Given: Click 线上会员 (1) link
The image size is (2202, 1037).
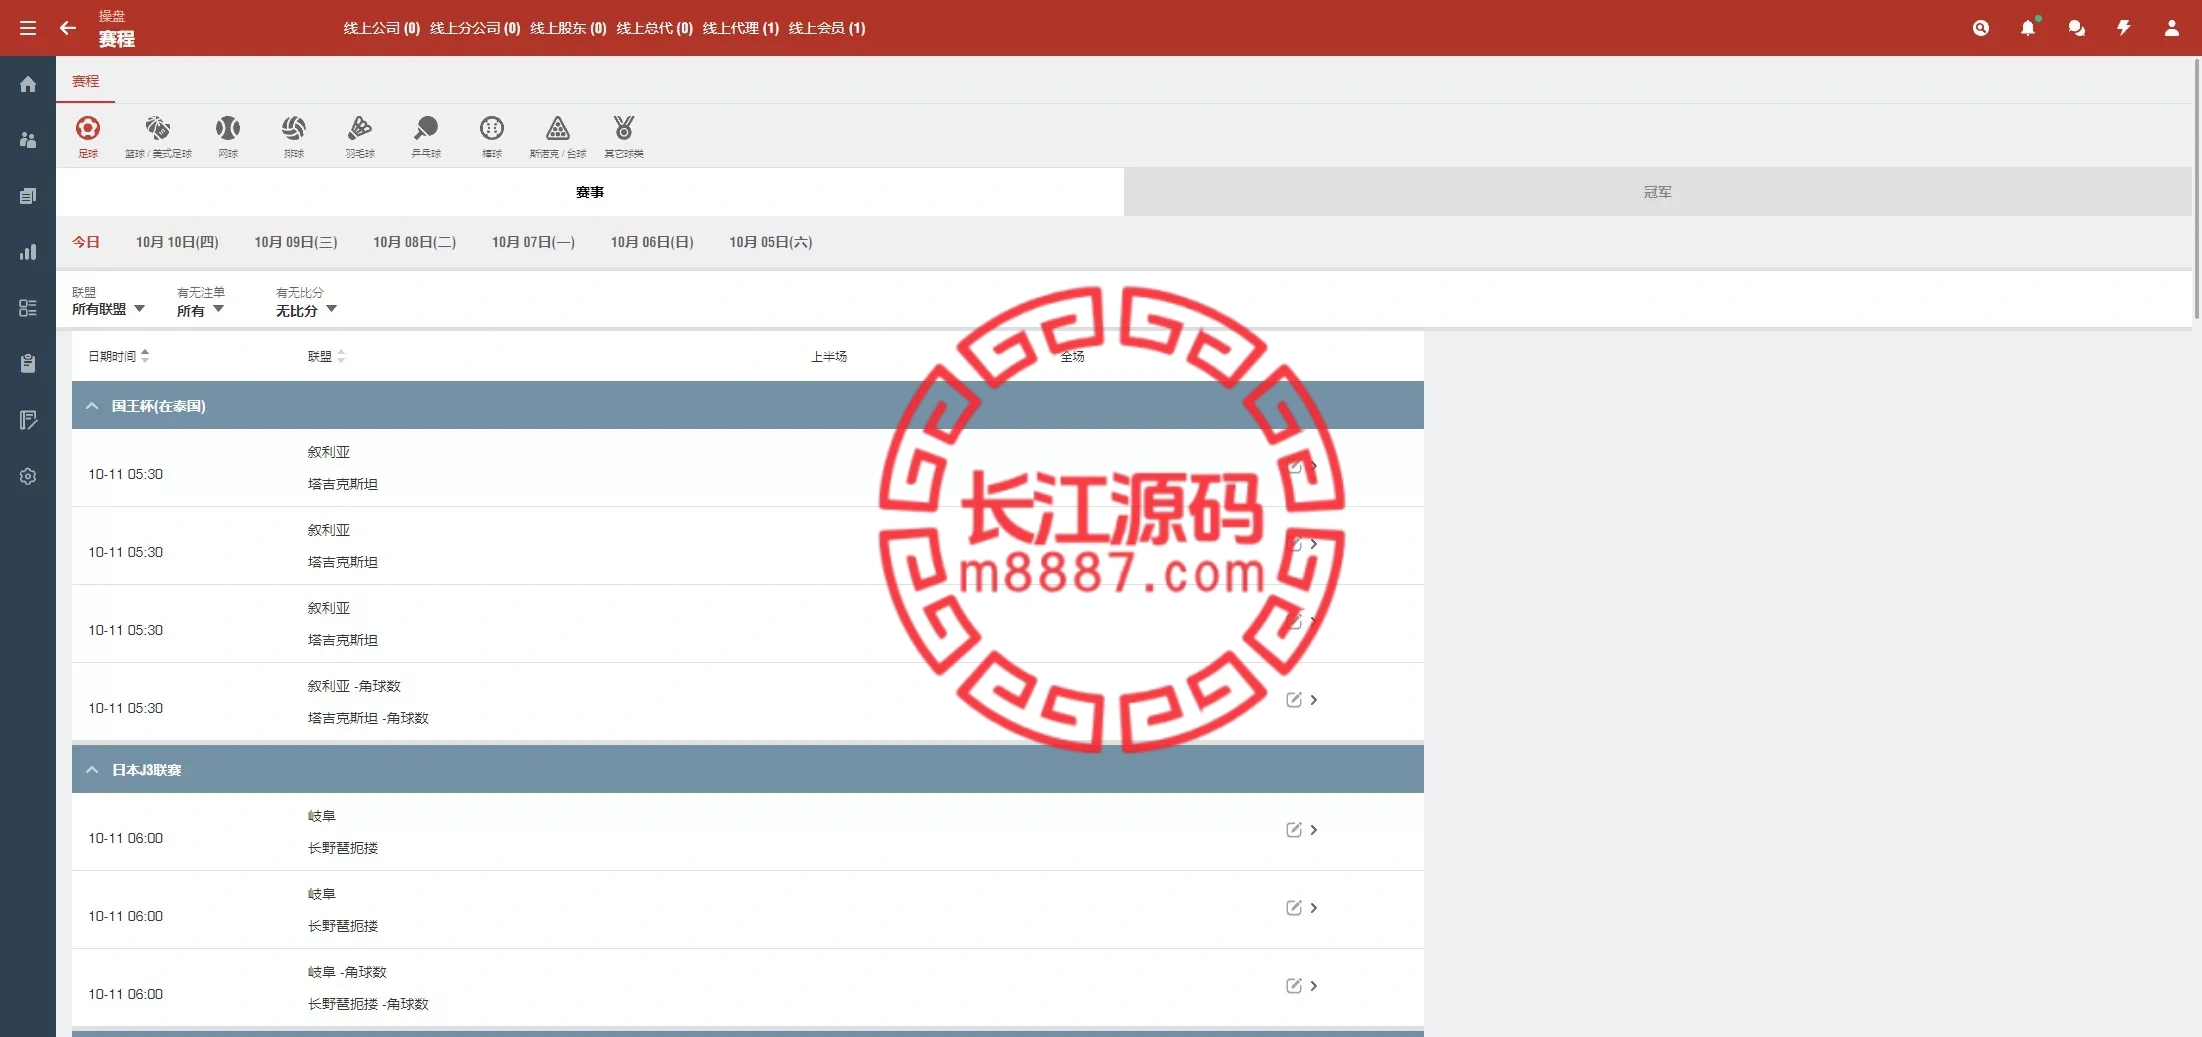Looking at the screenshot, I should (x=827, y=28).
